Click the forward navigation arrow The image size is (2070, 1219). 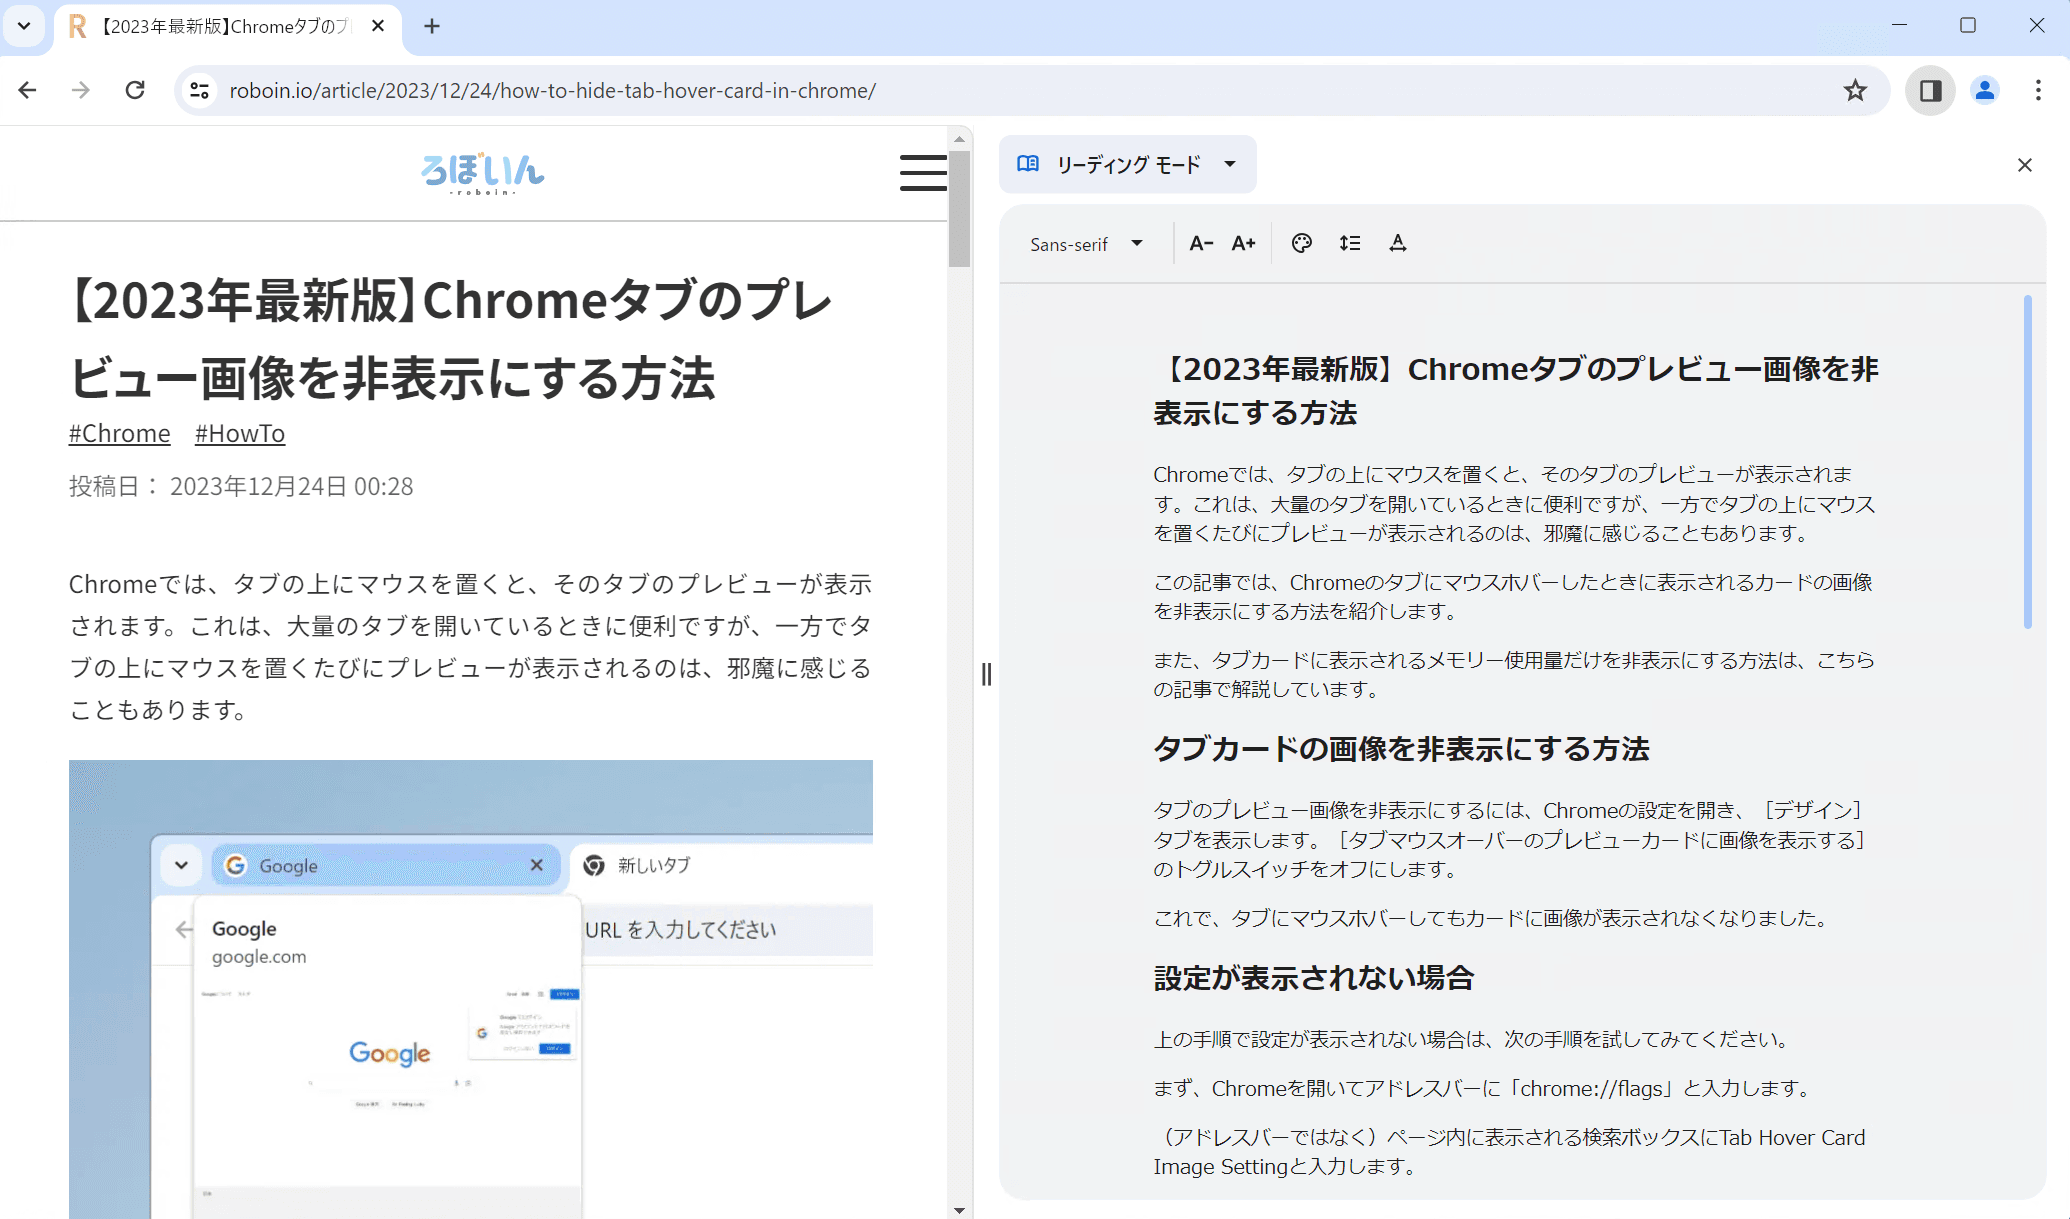point(81,90)
